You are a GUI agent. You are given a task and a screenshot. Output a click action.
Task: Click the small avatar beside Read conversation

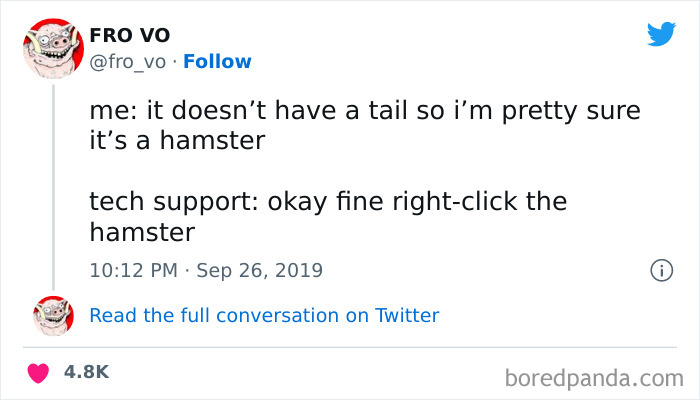pyautogui.click(x=53, y=316)
